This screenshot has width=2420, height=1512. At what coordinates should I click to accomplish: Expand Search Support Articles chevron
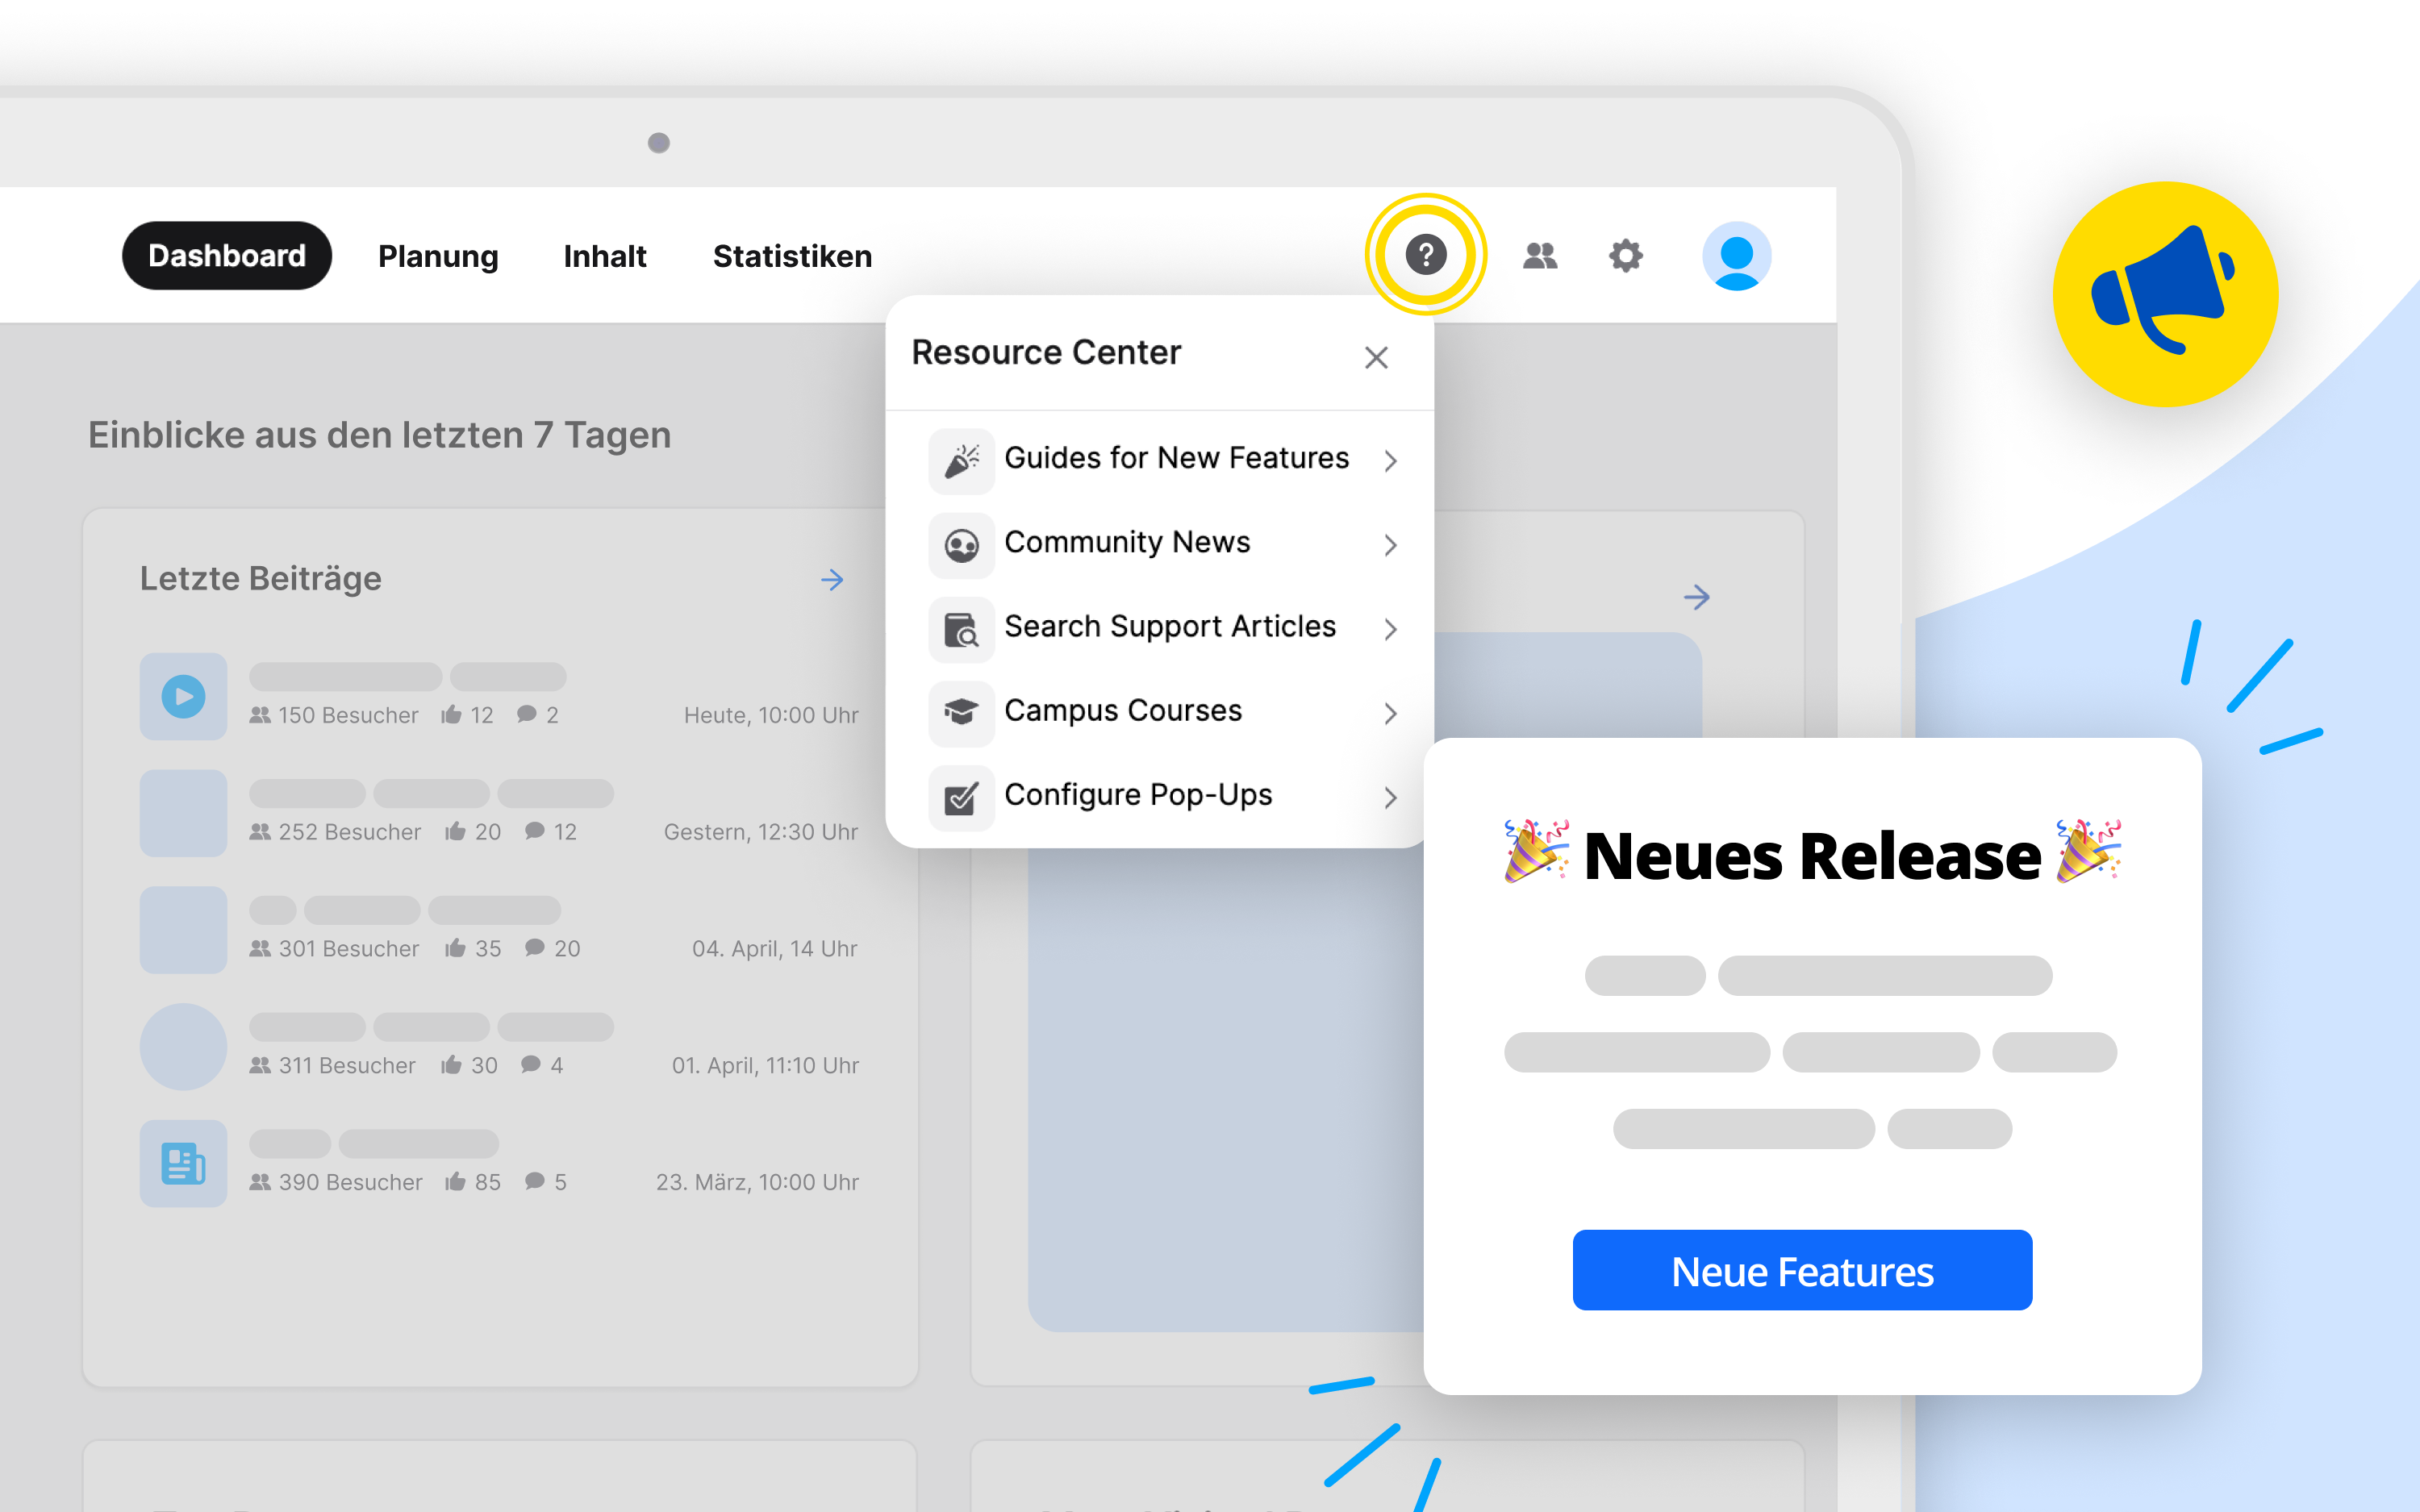[1390, 628]
